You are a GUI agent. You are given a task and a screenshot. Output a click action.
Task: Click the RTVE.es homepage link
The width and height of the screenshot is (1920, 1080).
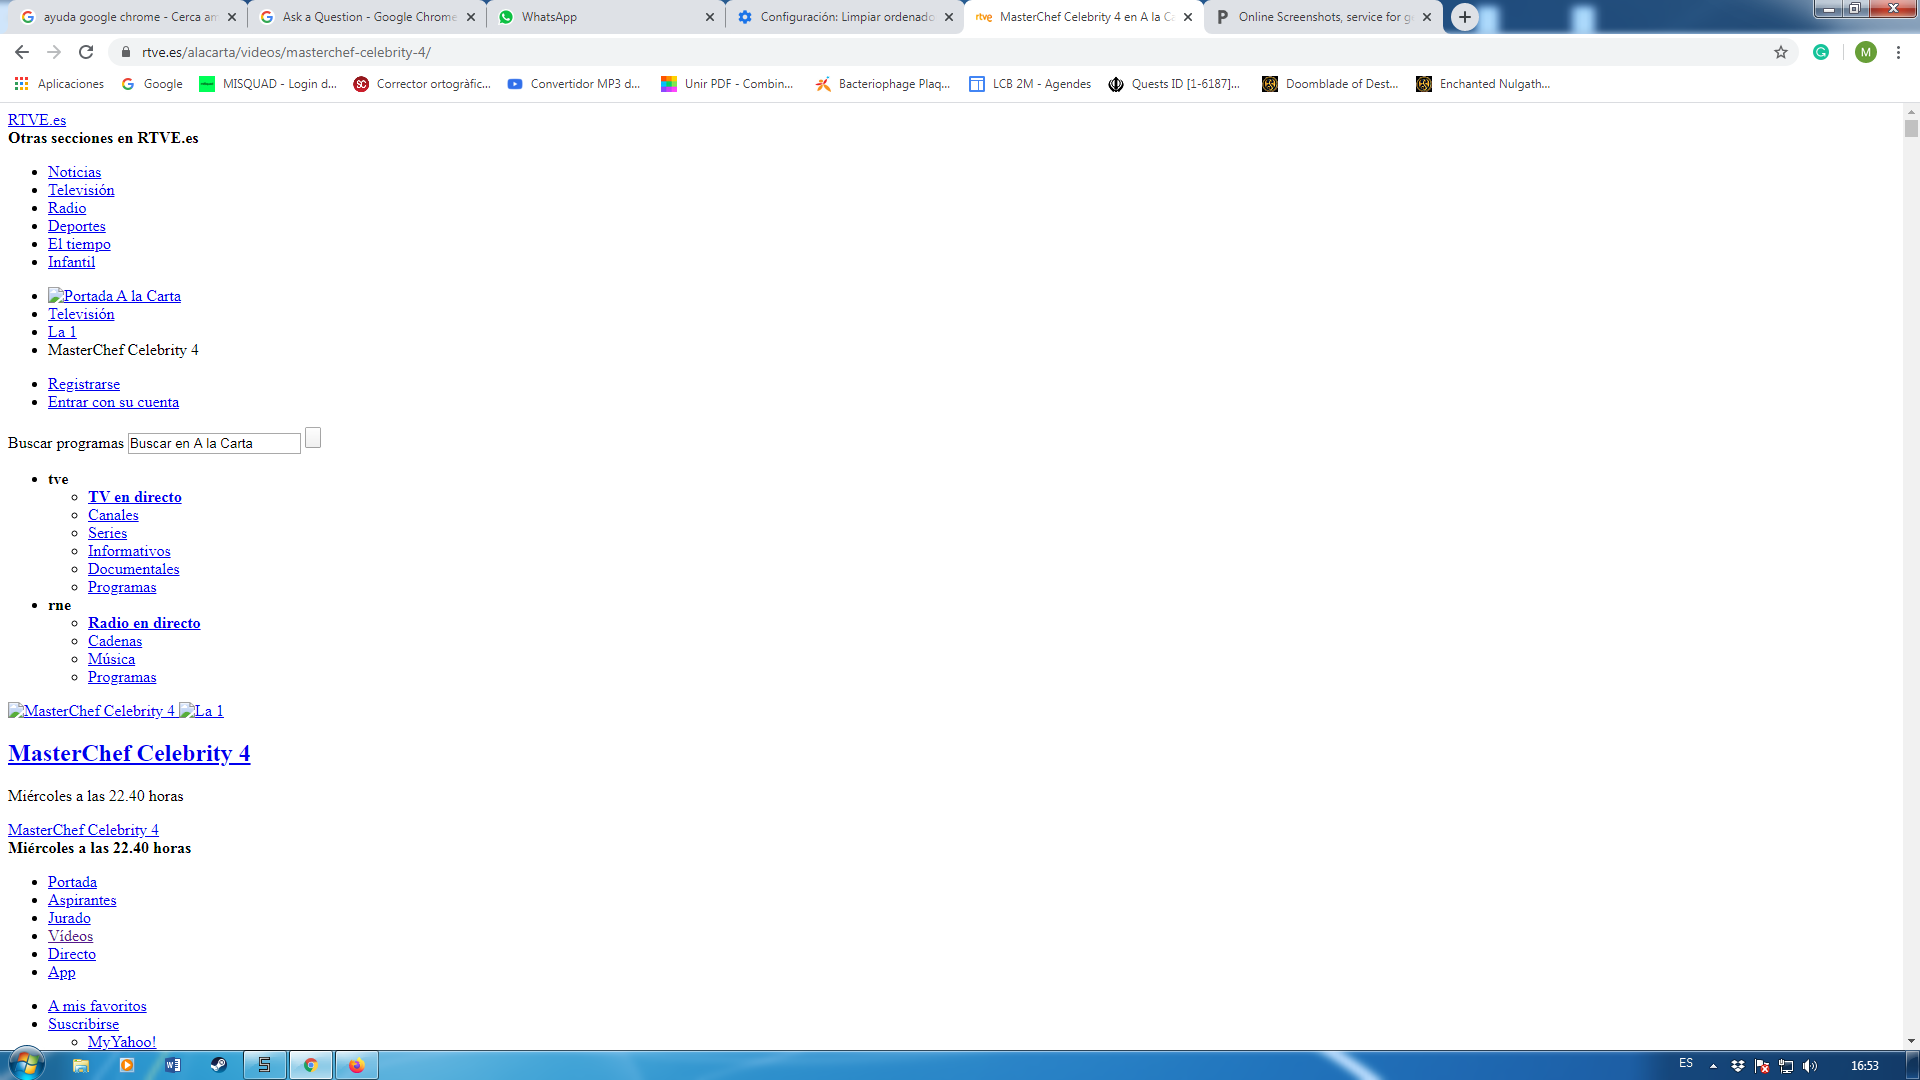click(36, 119)
